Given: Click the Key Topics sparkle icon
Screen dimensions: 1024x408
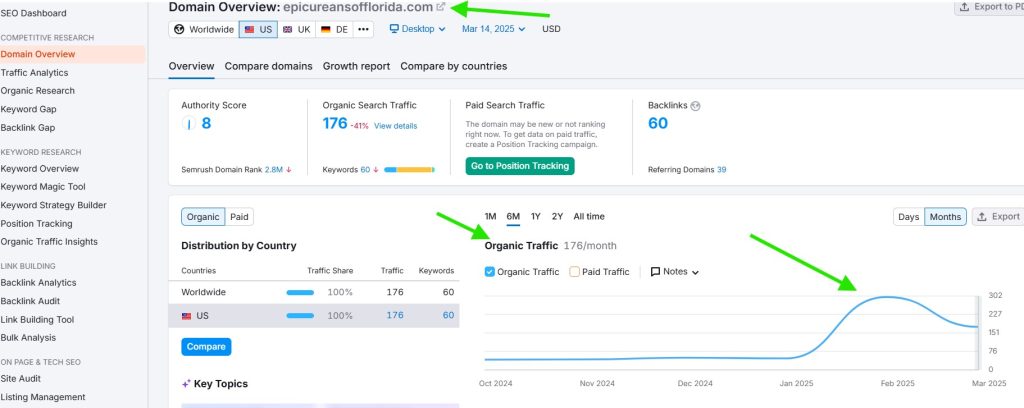Looking at the screenshot, I should click(186, 384).
